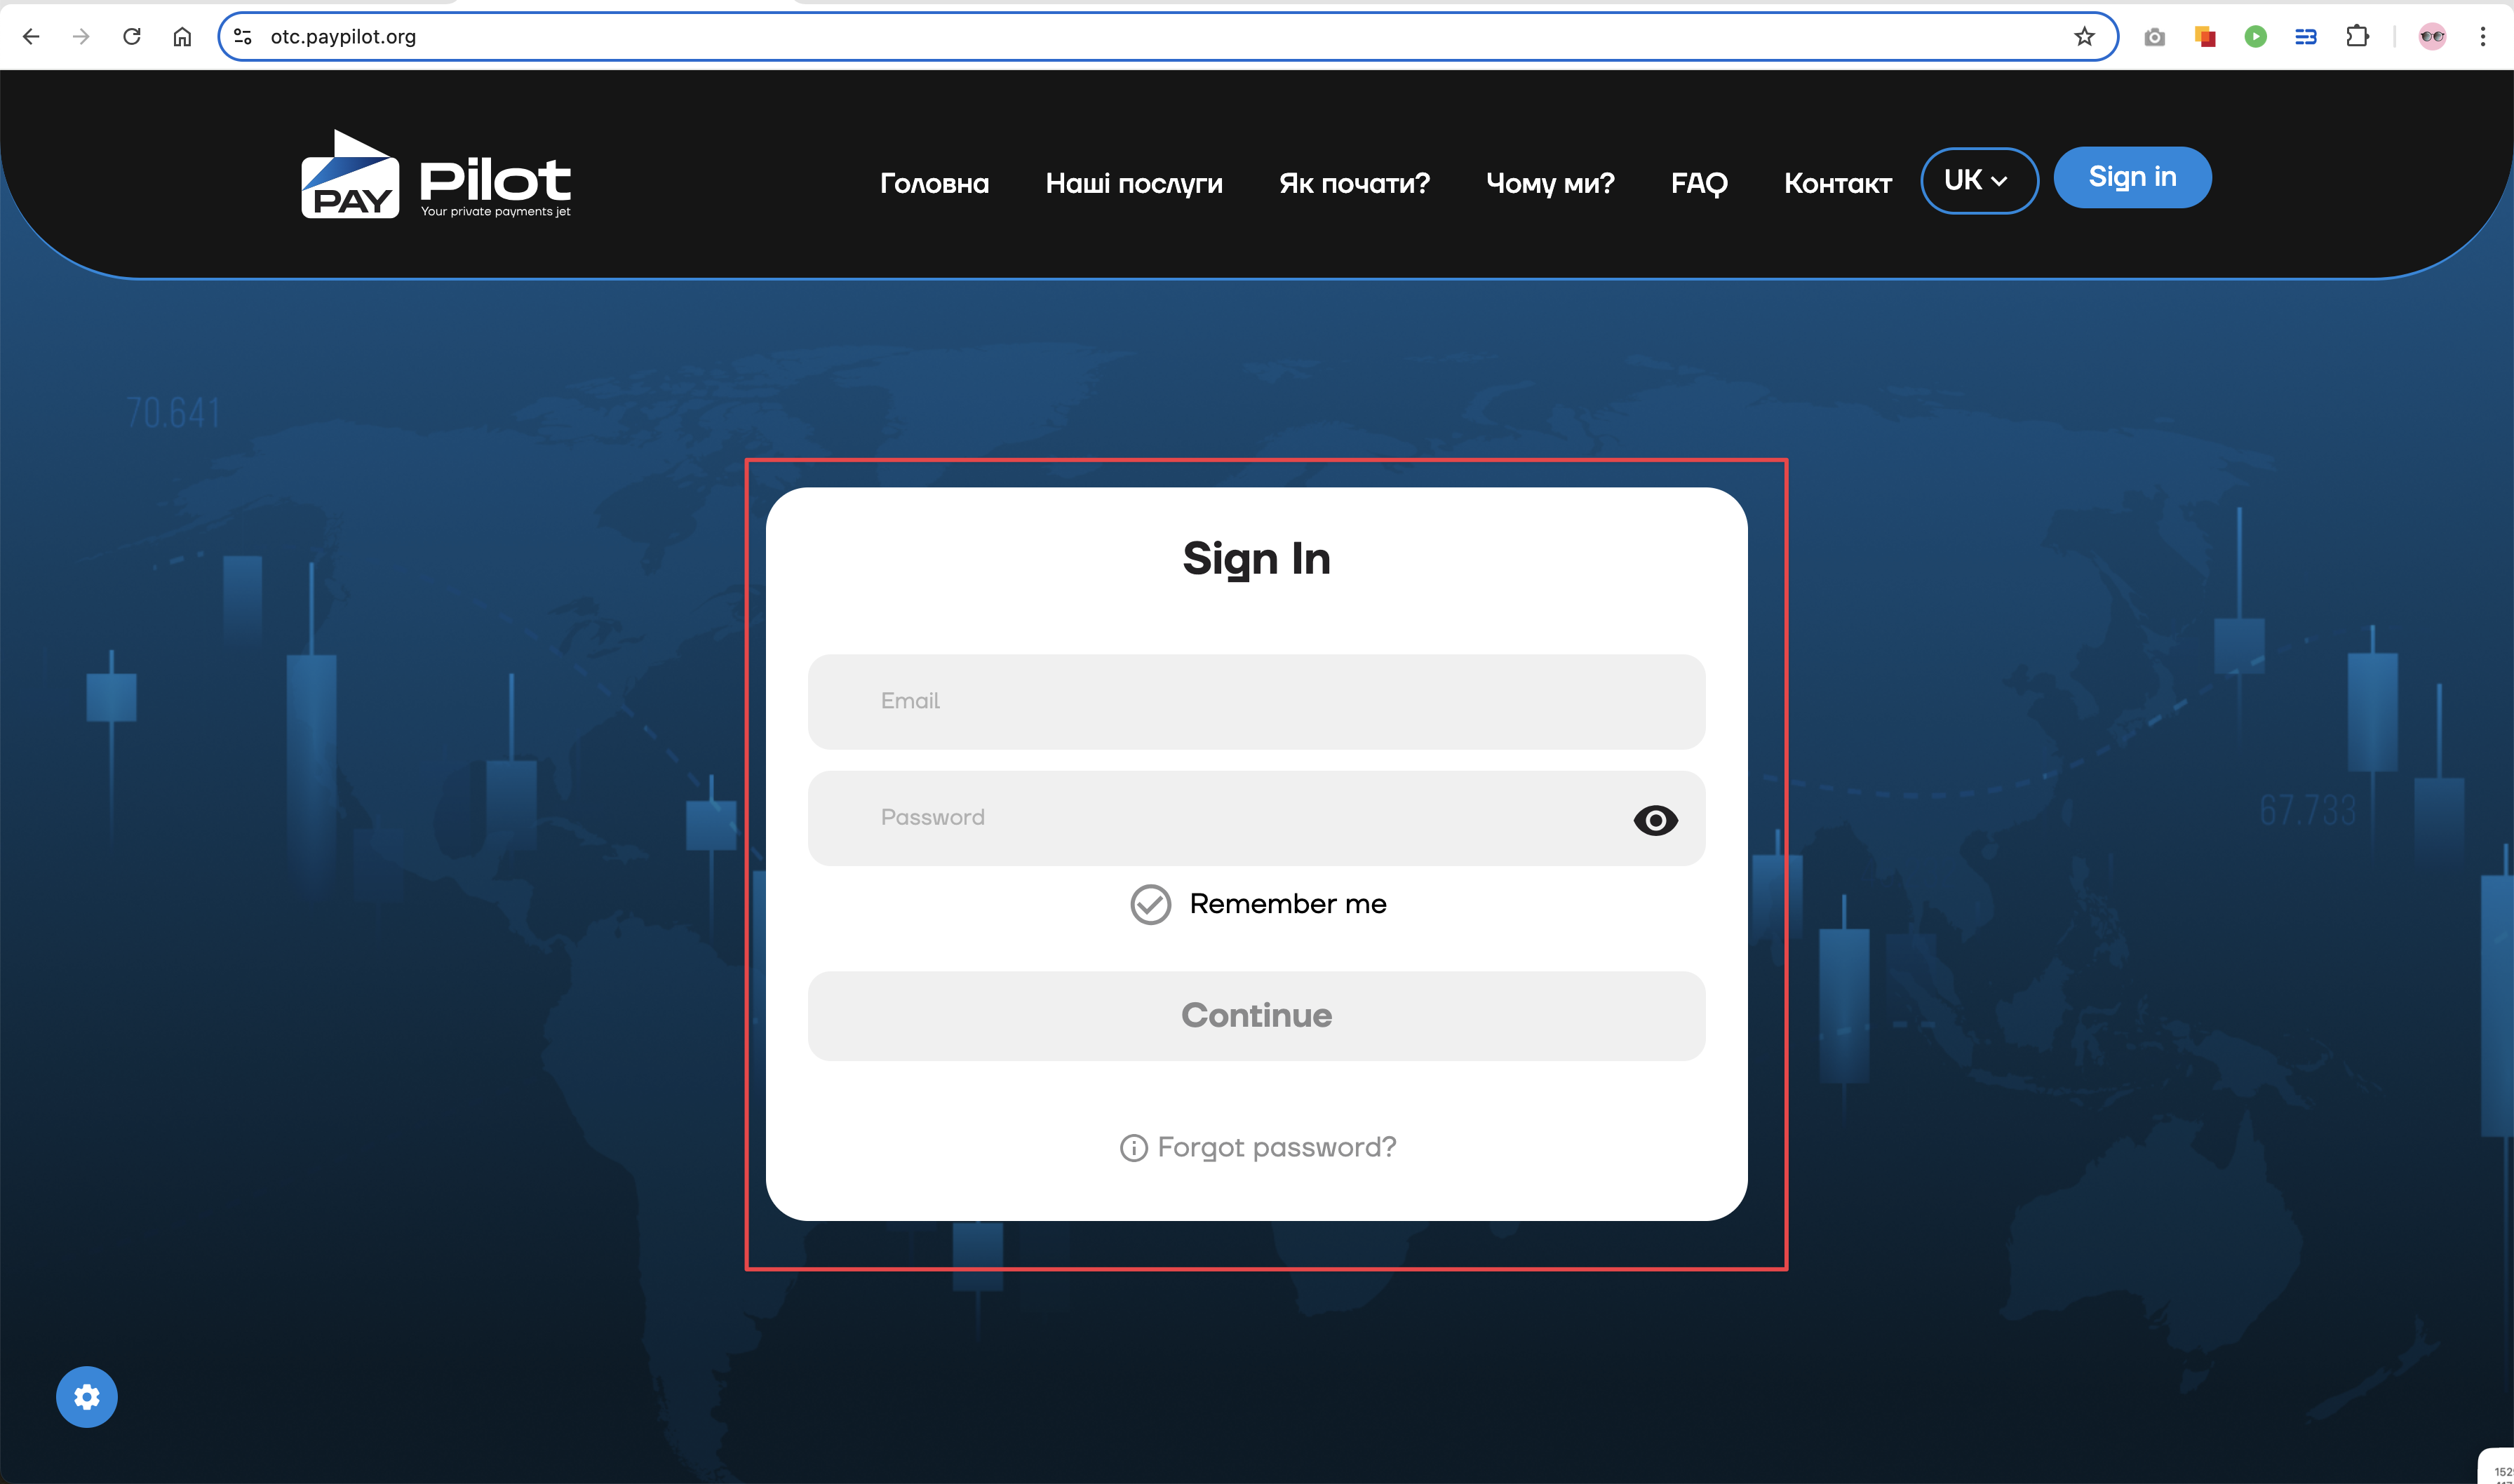
Task: Bookmark page with star icon
Action: (2084, 37)
